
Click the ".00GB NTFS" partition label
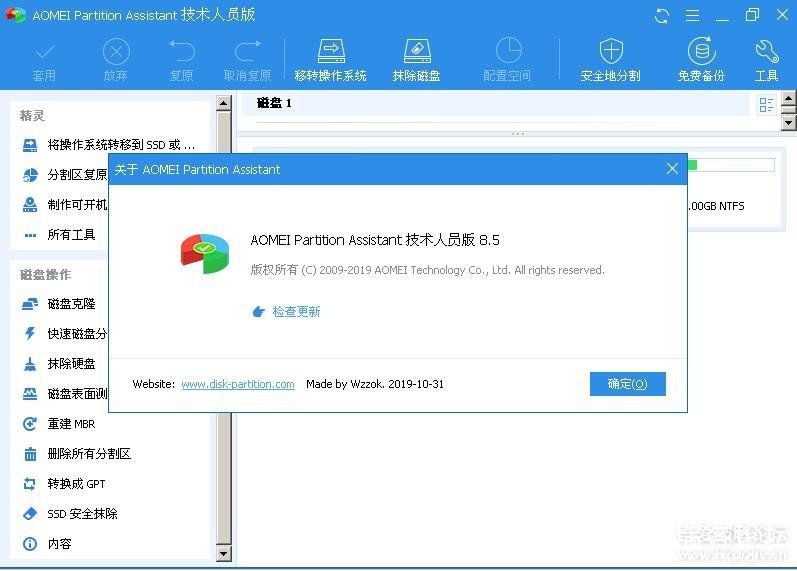tap(717, 206)
